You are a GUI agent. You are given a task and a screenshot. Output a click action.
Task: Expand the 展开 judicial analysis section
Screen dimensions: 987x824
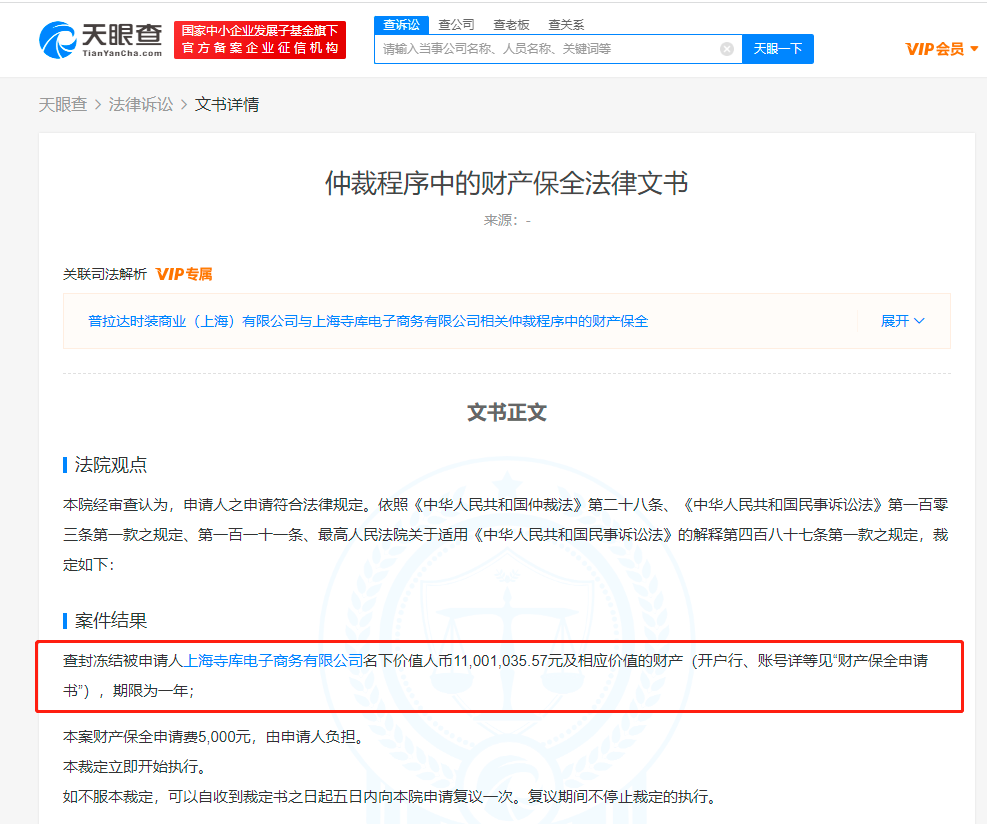(903, 321)
